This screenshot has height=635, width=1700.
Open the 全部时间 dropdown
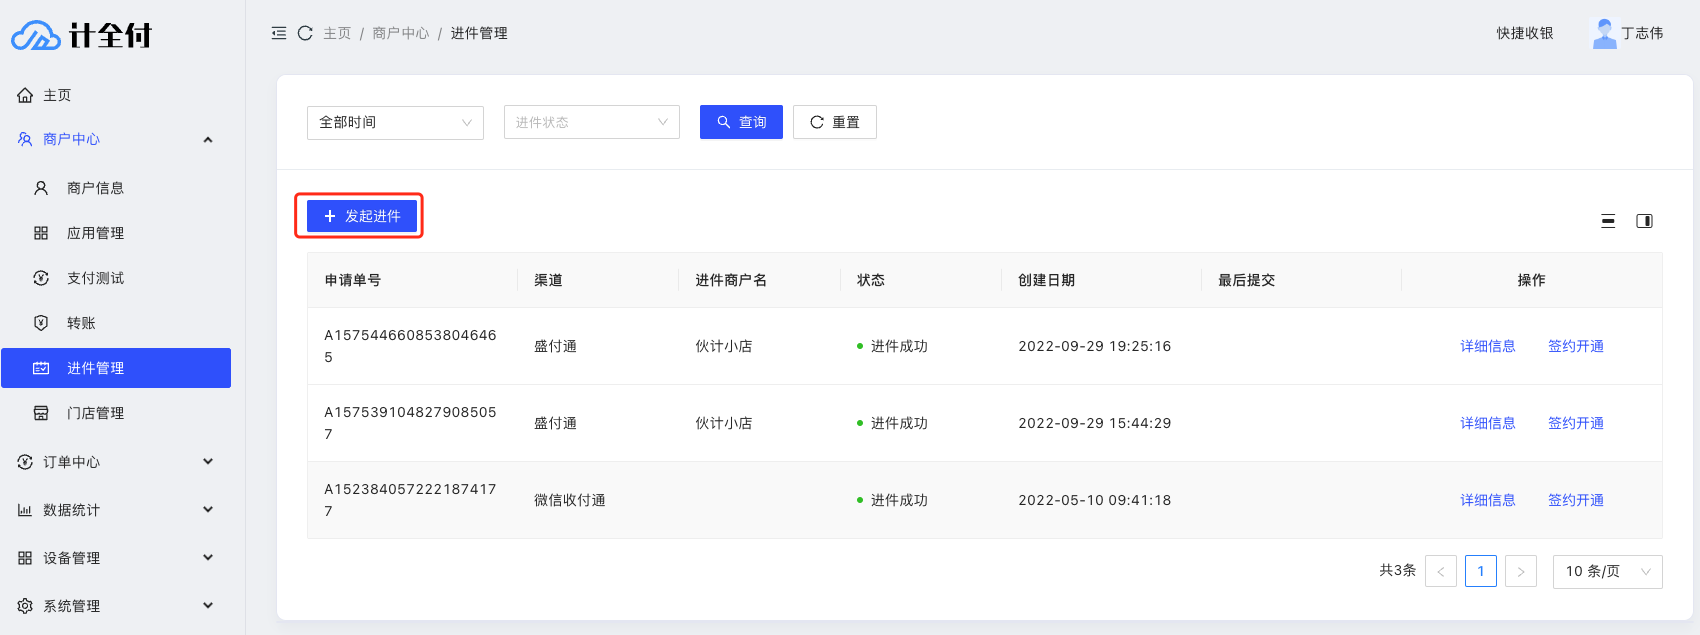pyautogui.click(x=395, y=122)
